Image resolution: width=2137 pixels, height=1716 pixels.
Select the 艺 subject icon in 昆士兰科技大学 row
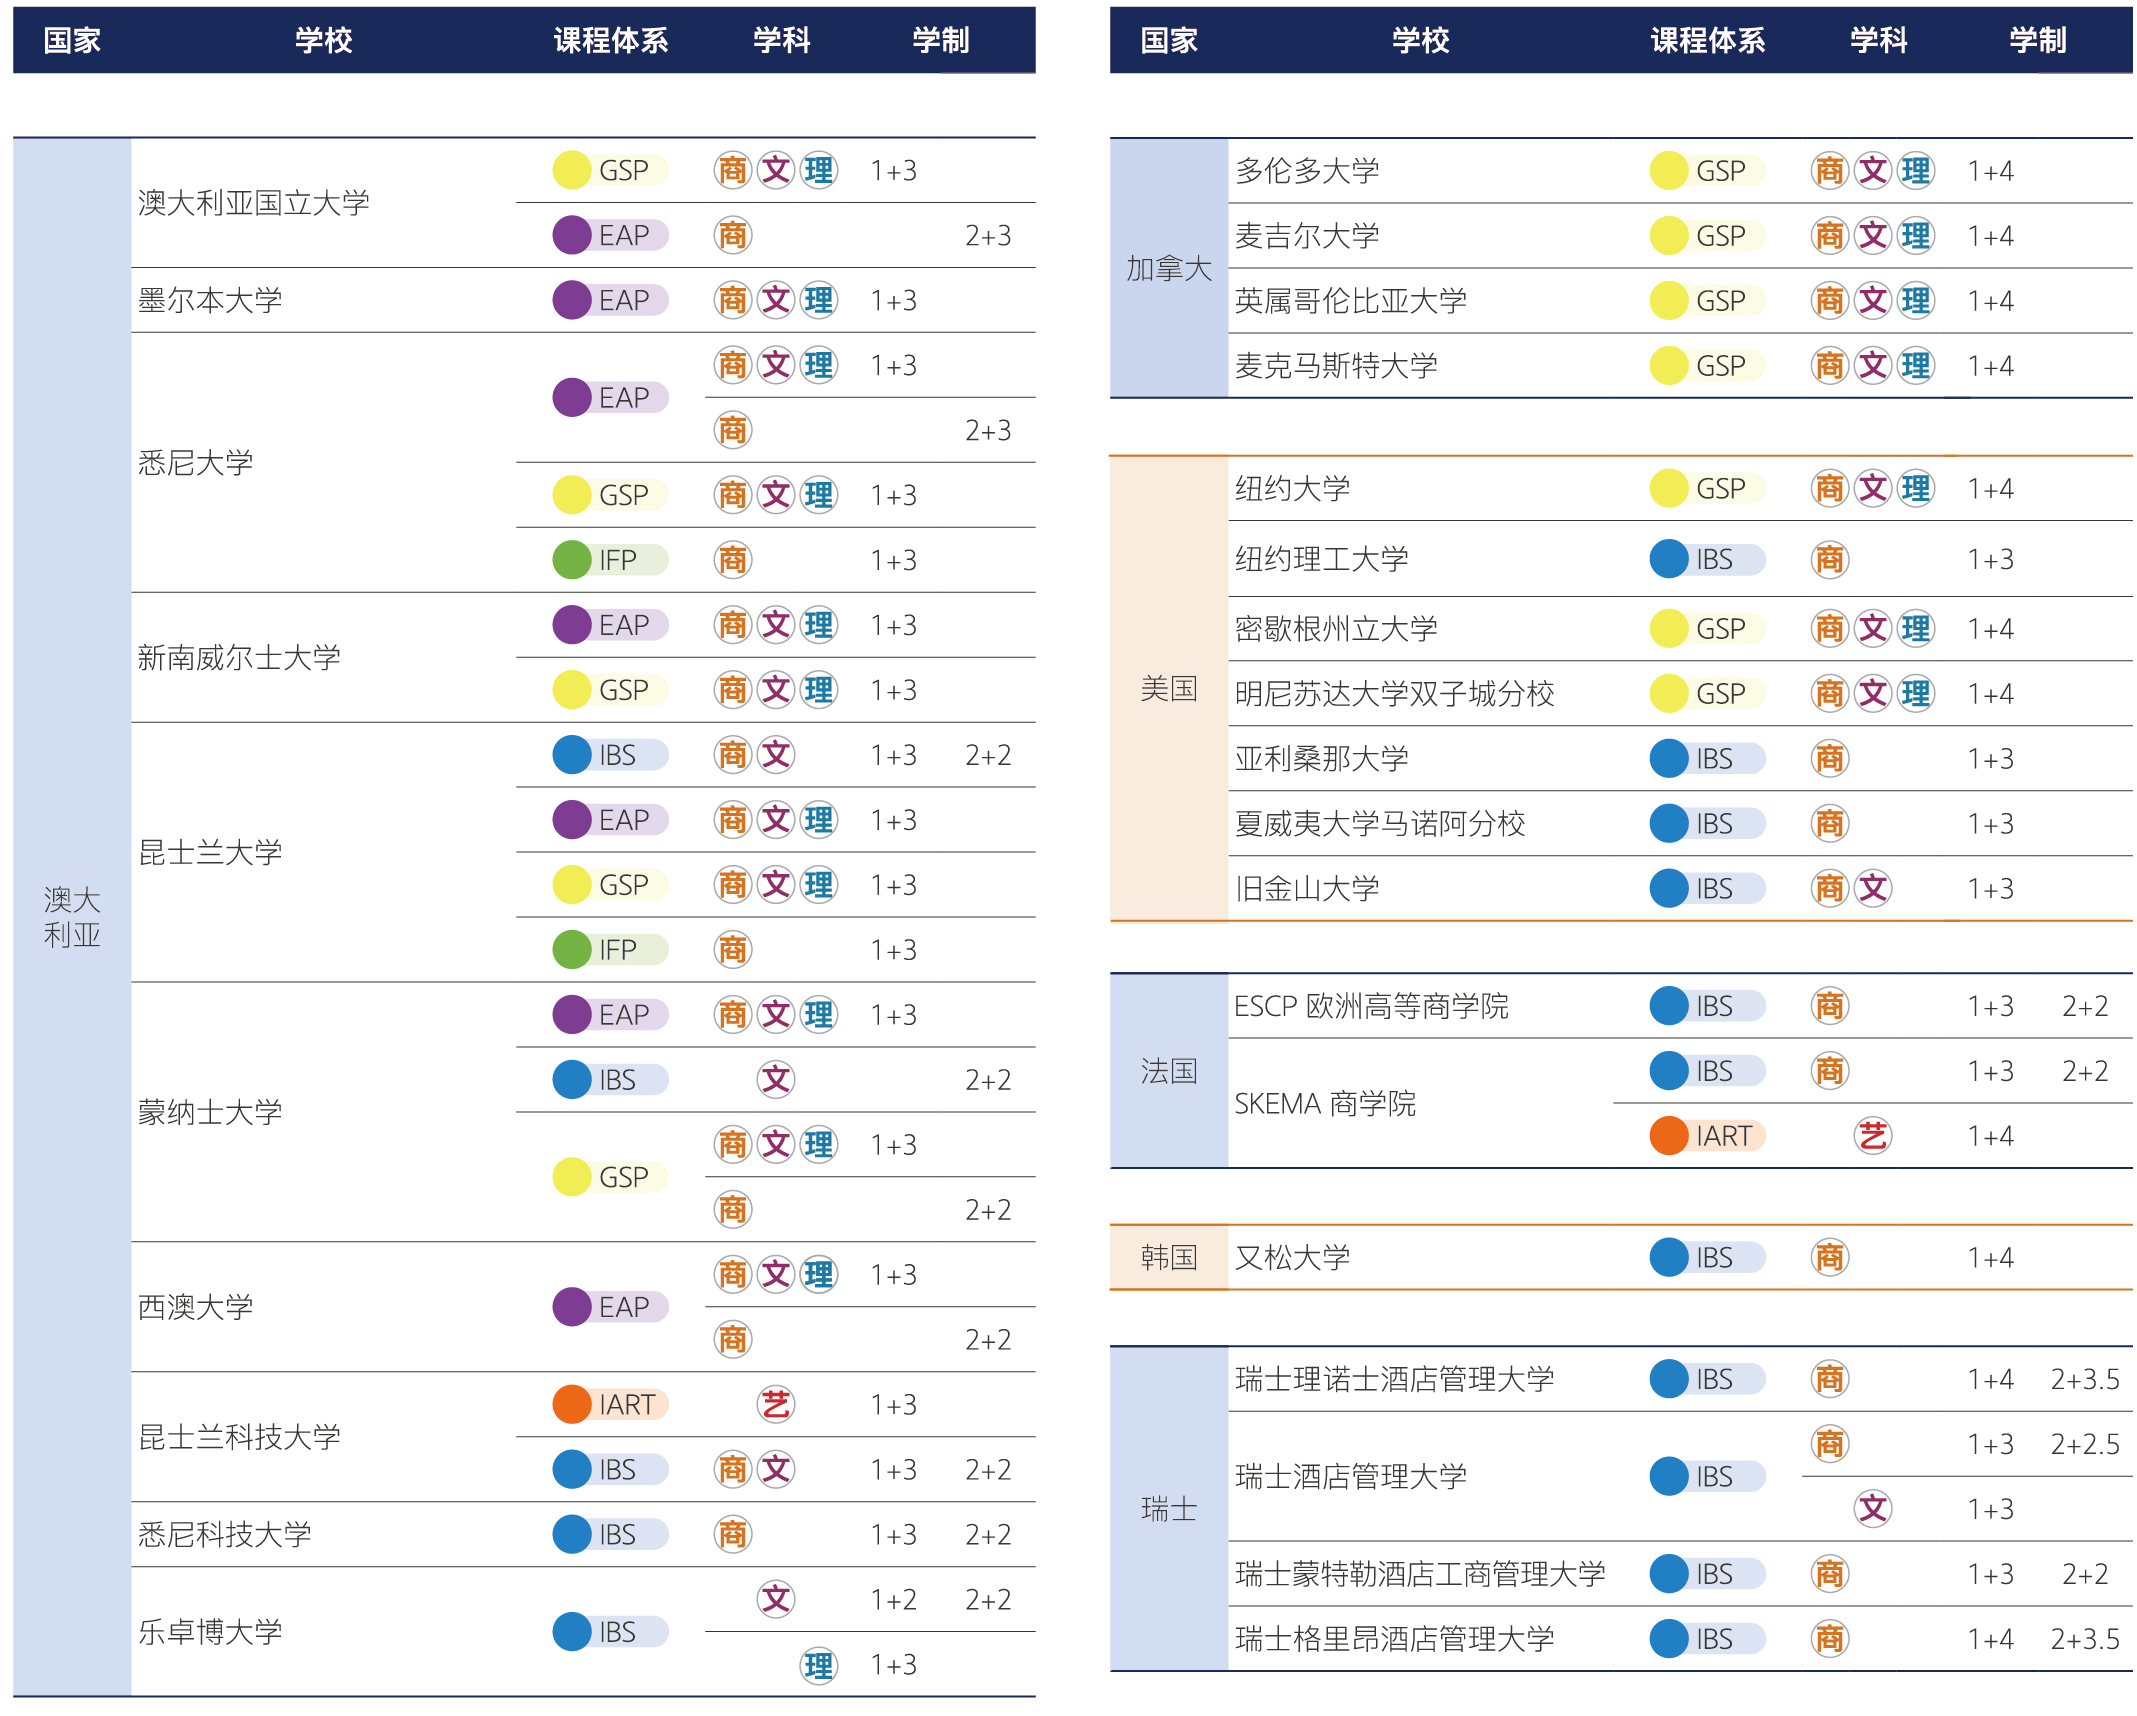point(776,1404)
